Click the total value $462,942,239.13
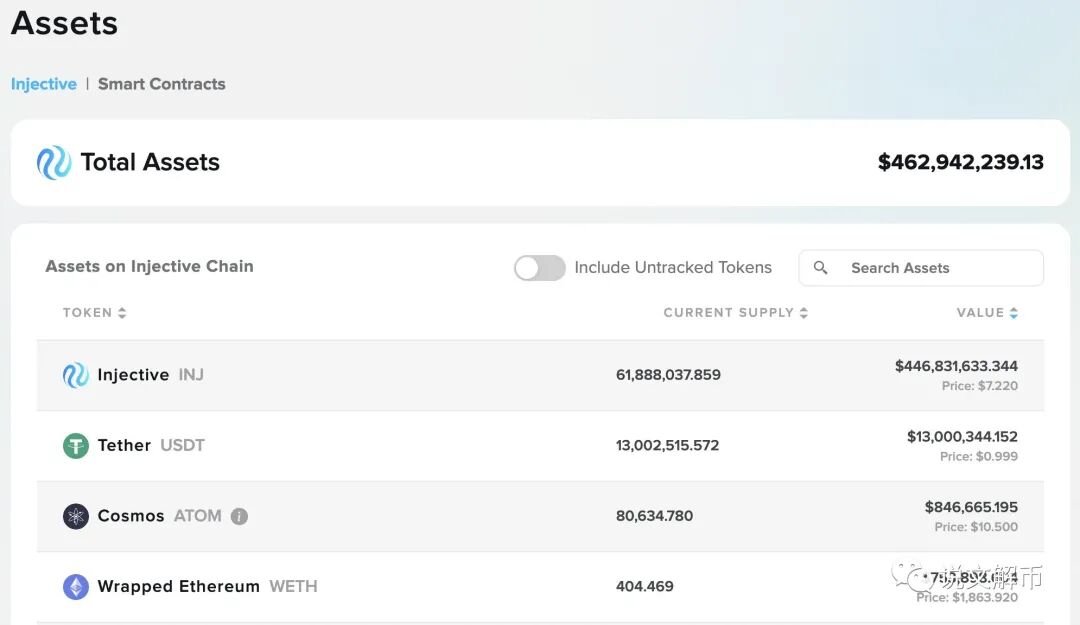The height and width of the screenshot is (625, 1080). [961, 162]
